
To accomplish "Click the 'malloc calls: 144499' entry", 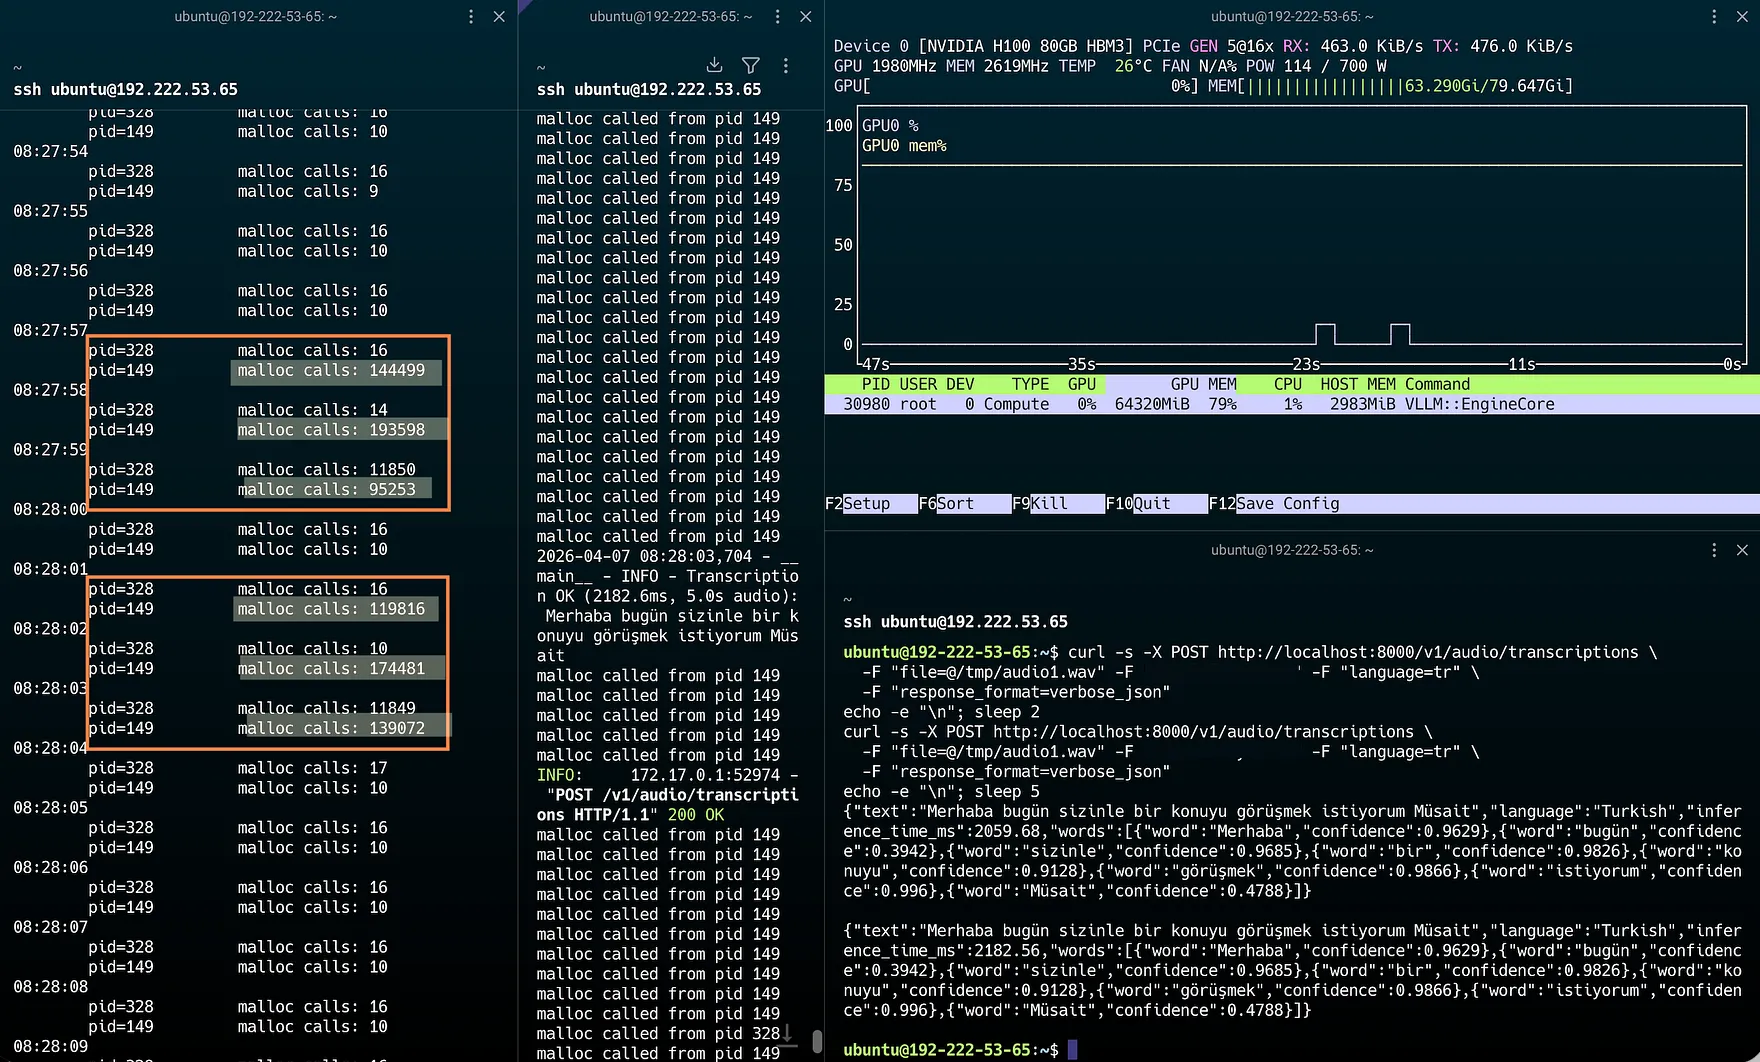I will click(331, 371).
